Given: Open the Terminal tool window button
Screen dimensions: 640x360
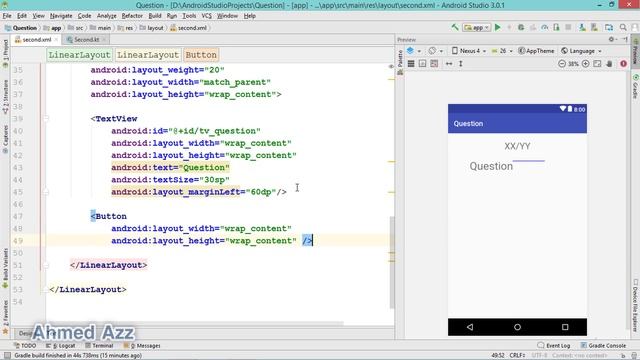Looking at the screenshot, I should point(99,346).
